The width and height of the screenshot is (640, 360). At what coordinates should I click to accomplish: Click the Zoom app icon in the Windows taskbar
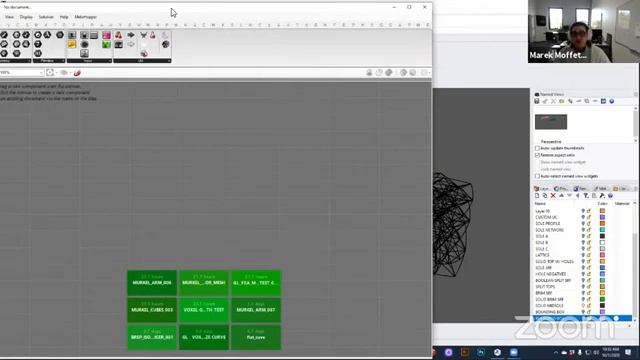[513, 352]
